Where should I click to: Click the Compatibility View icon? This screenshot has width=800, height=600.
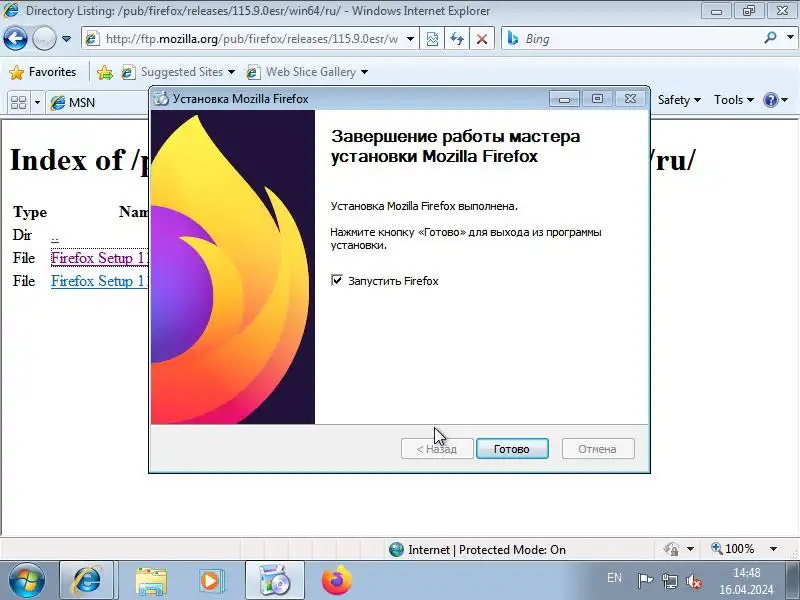[x=432, y=39]
